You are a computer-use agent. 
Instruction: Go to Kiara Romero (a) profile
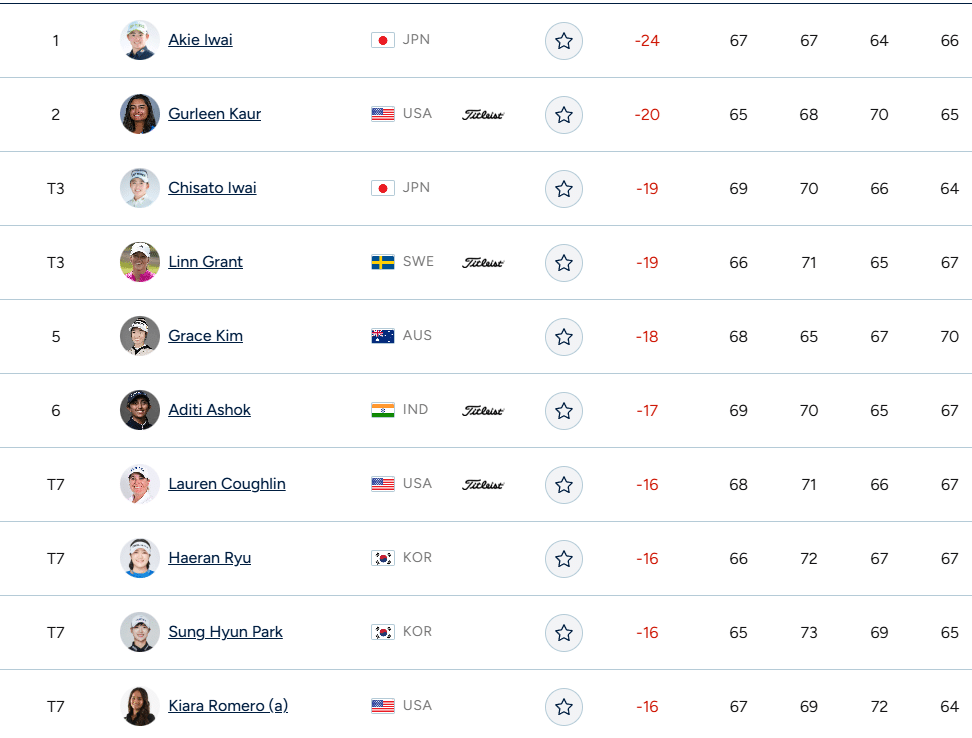point(228,706)
